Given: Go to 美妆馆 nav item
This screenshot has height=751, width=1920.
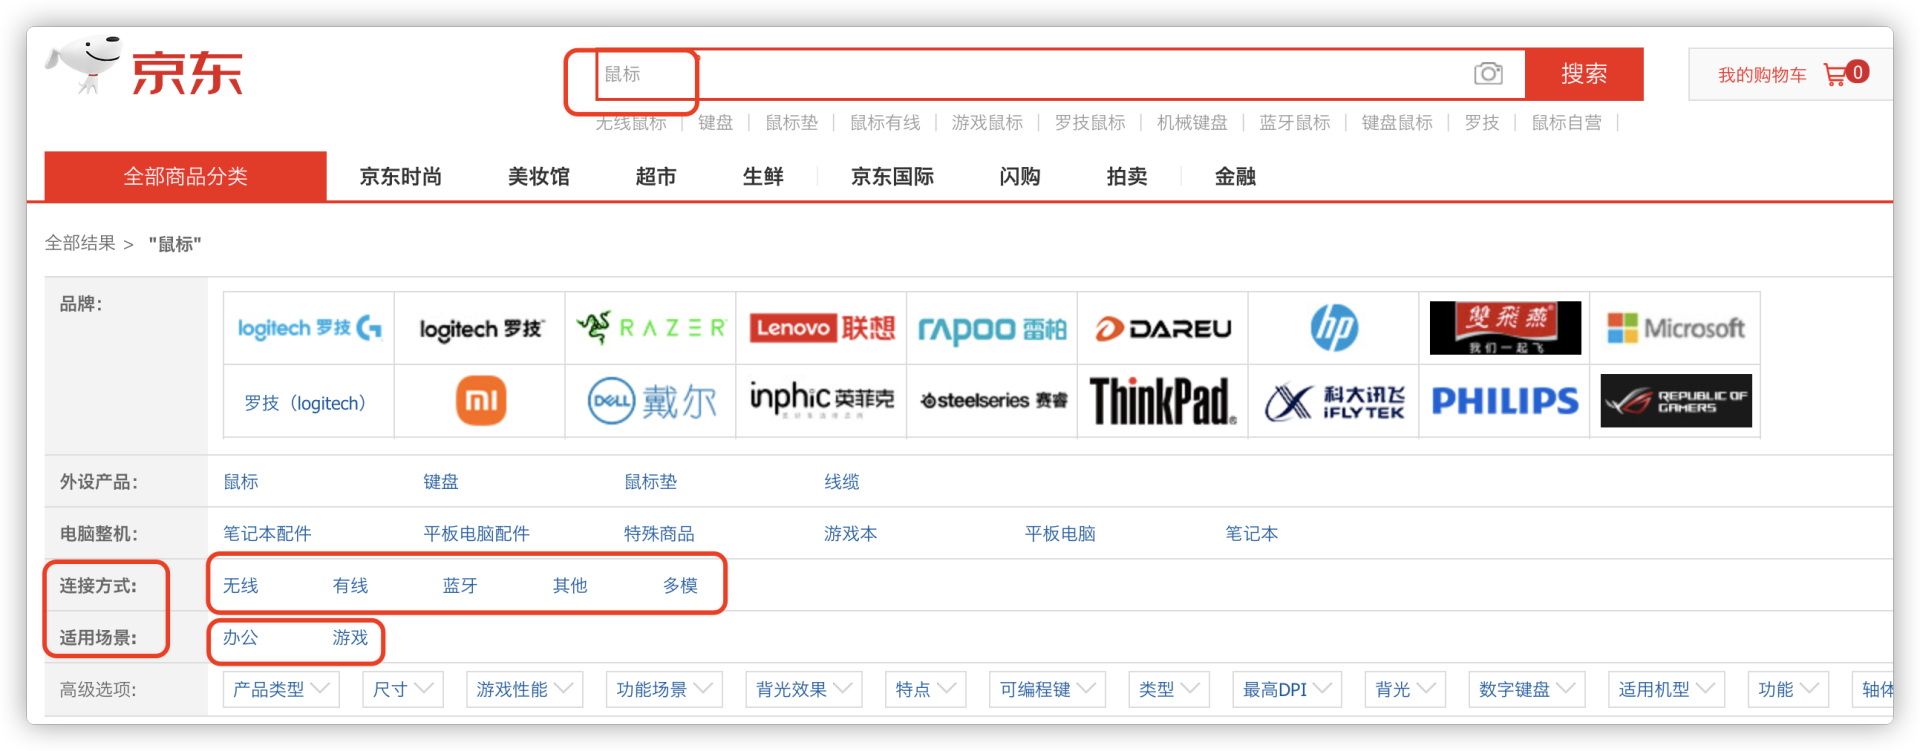Looking at the screenshot, I should [x=538, y=176].
